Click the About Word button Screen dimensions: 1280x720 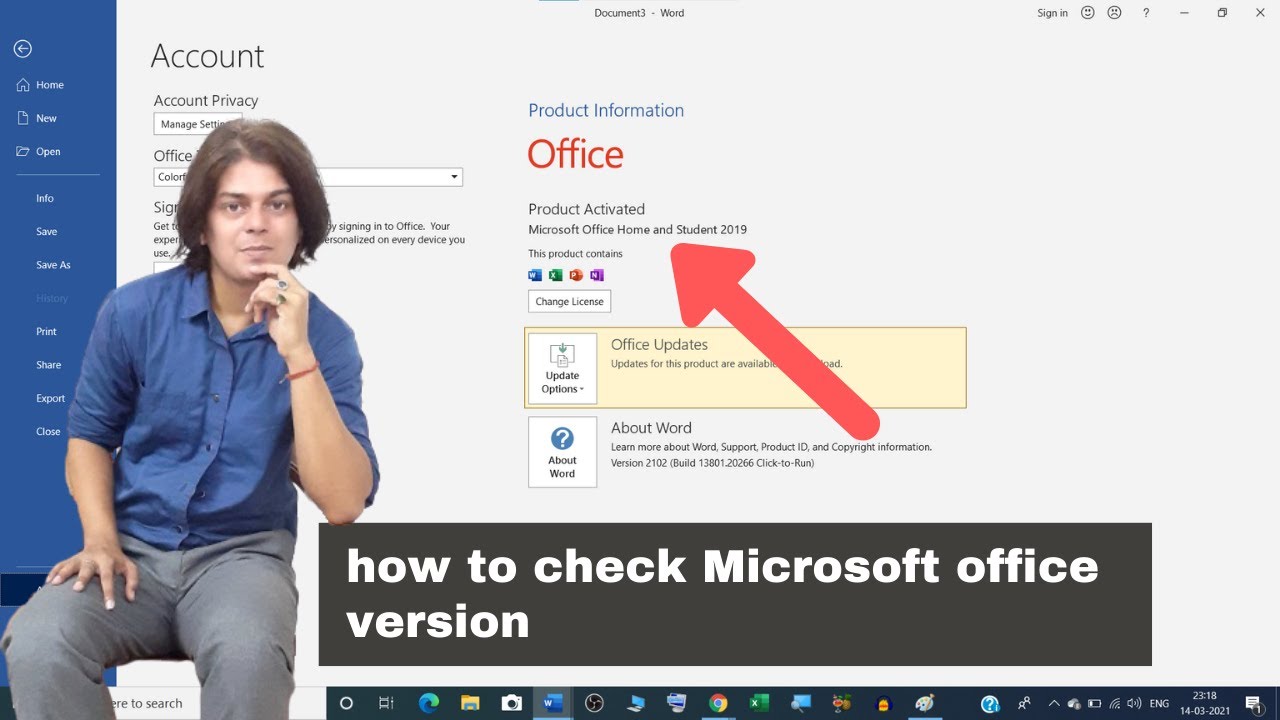click(562, 452)
